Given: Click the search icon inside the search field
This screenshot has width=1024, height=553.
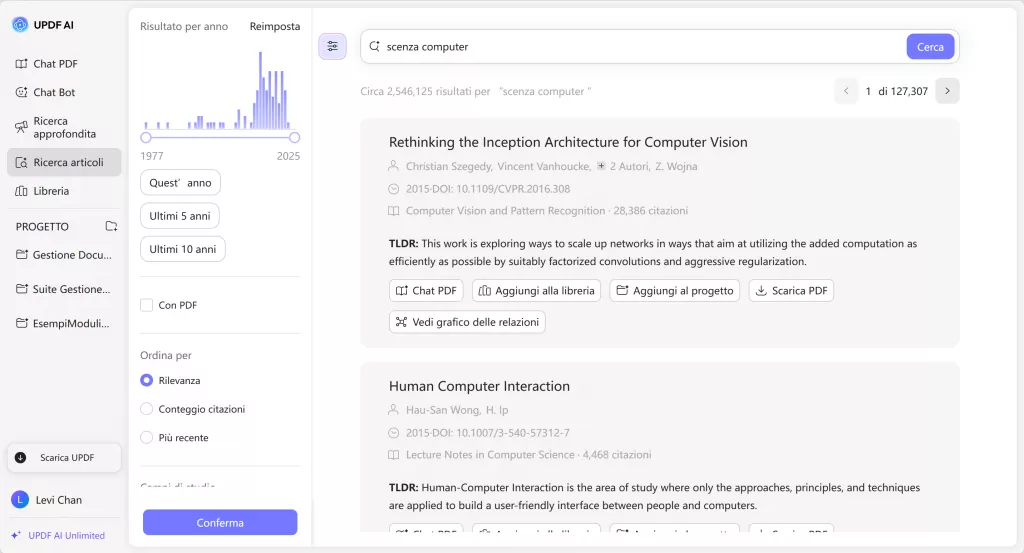Looking at the screenshot, I should tap(375, 46).
